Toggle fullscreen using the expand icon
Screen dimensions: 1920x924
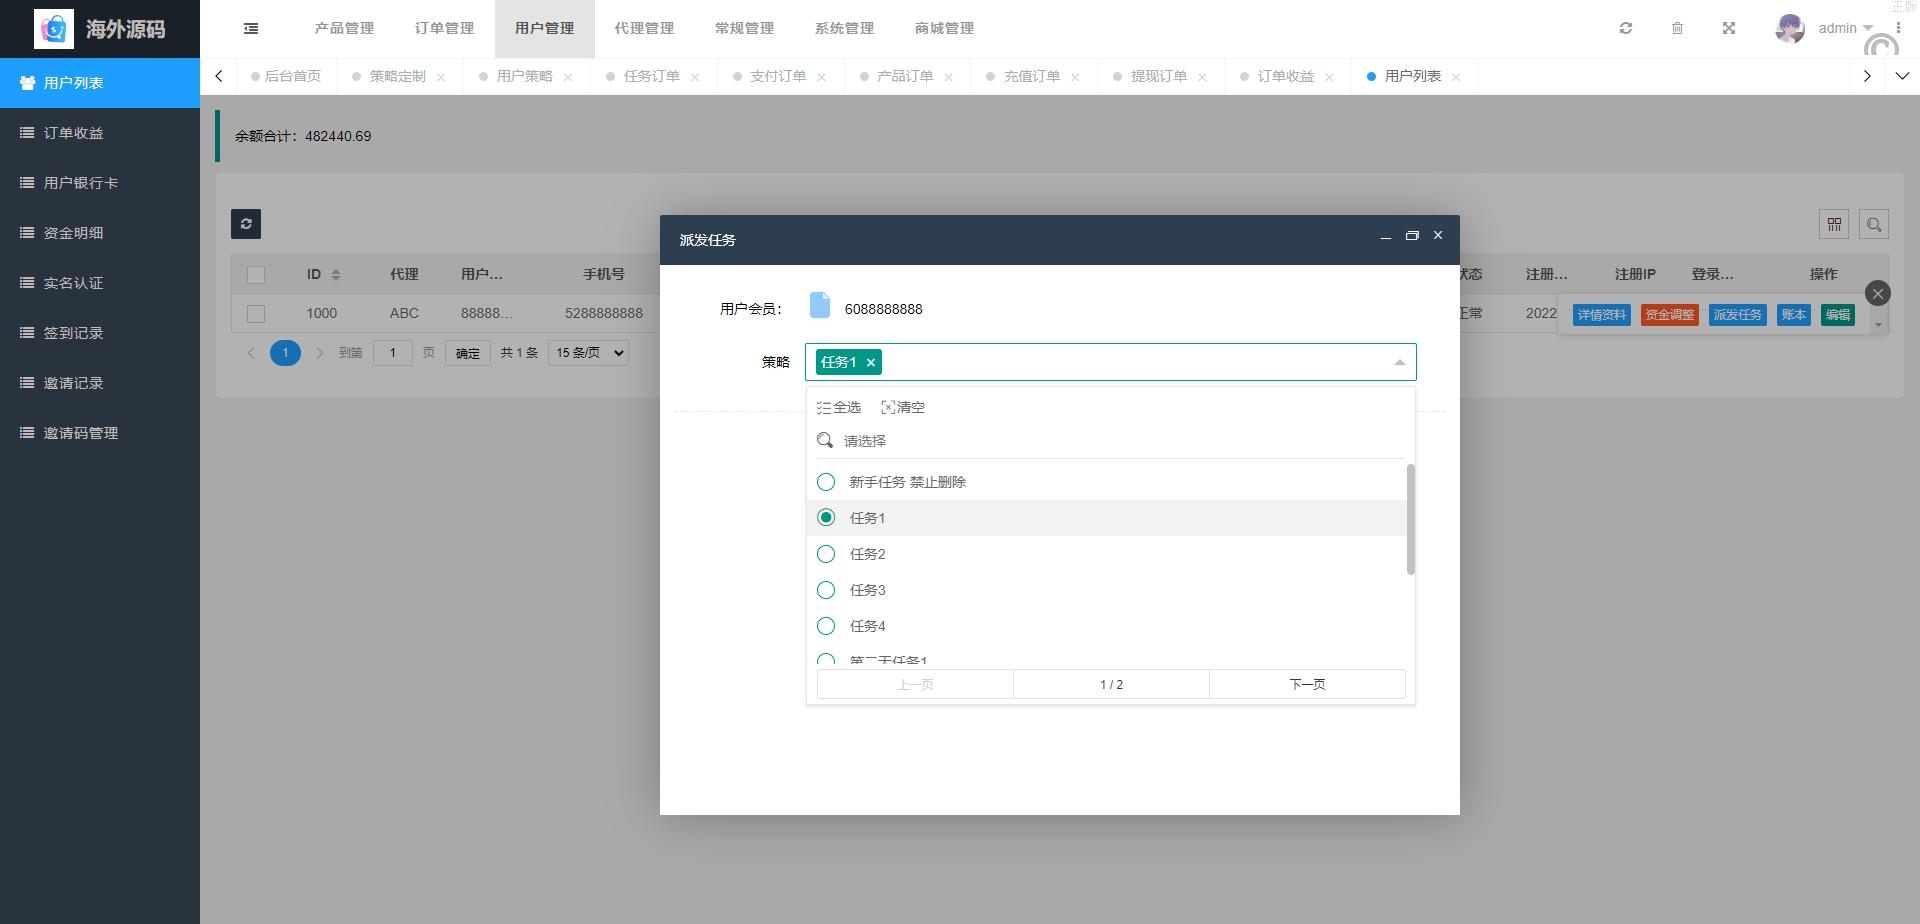click(x=1729, y=29)
